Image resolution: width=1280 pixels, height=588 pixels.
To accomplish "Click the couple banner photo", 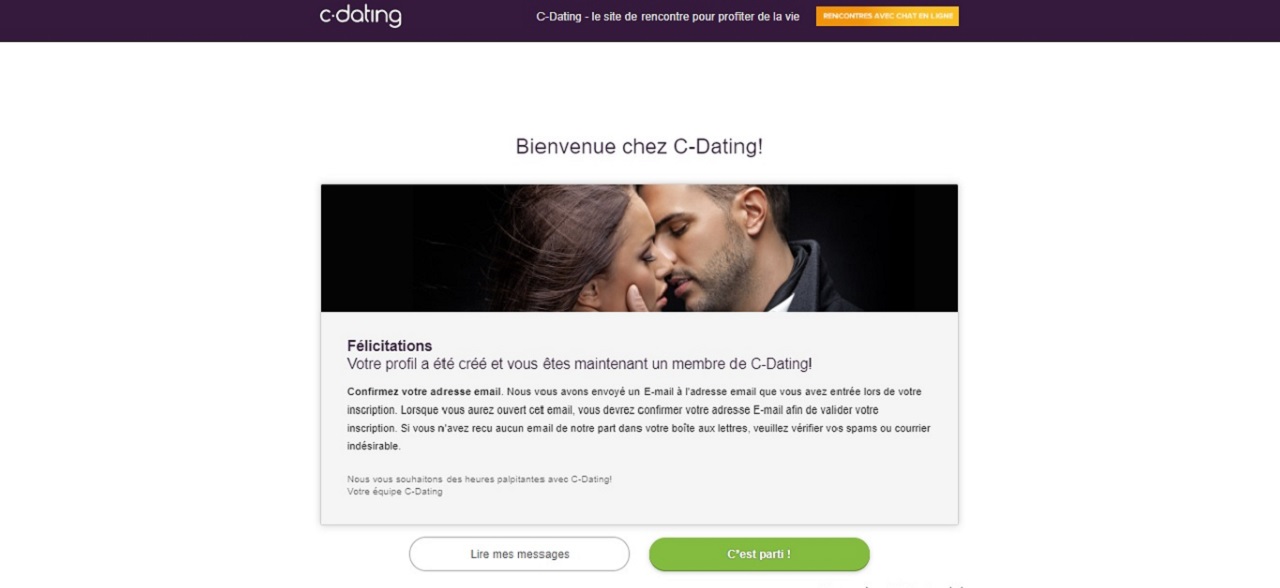I will click(x=639, y=248).
